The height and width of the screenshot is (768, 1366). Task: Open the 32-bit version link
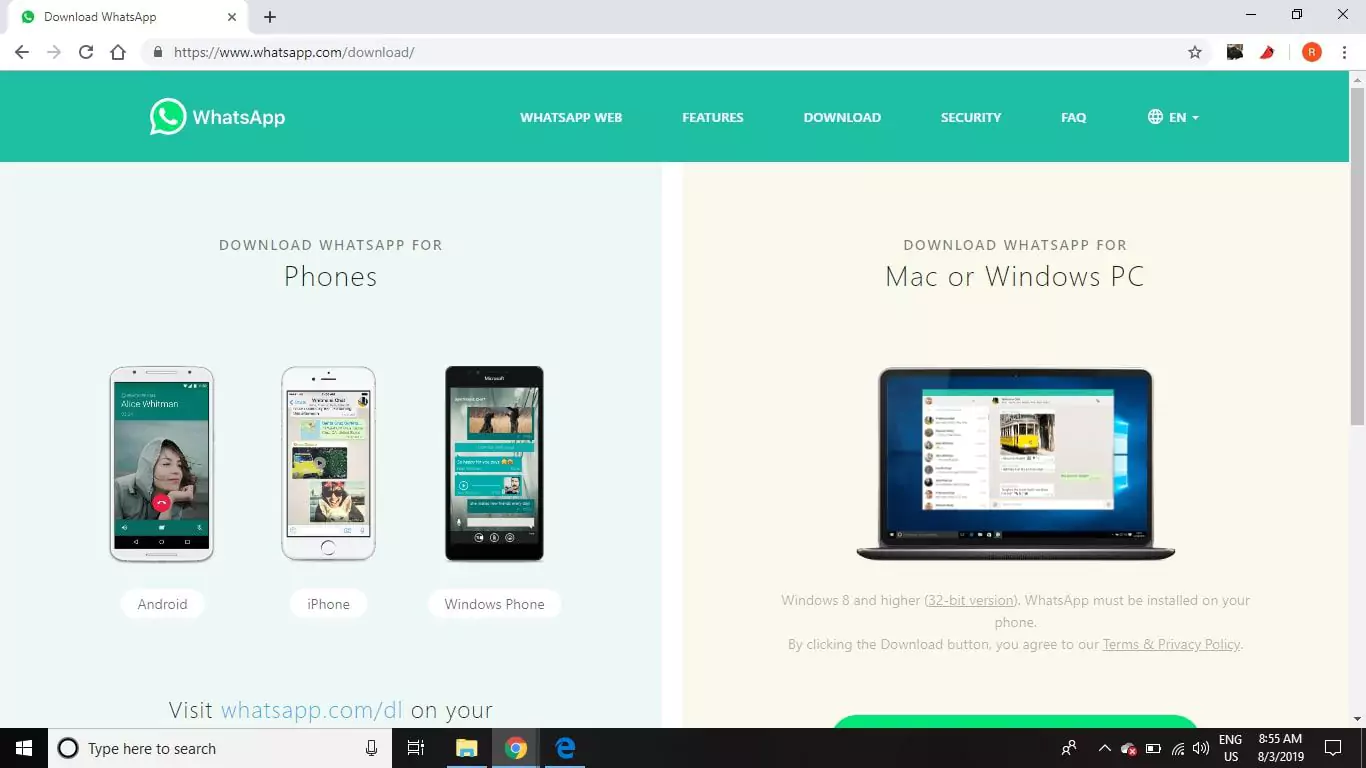970,600
